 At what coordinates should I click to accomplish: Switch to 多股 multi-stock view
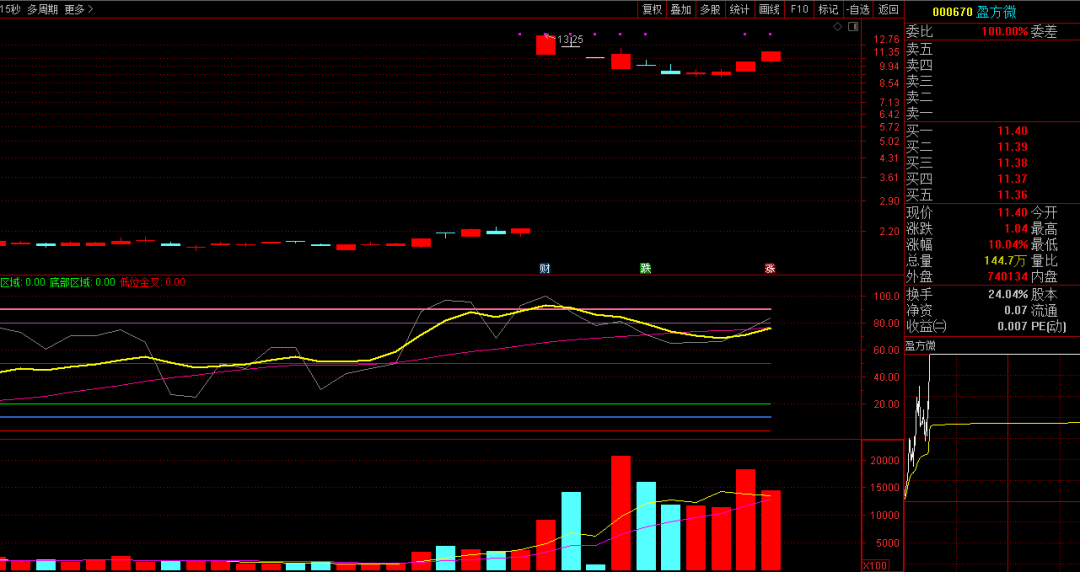click(x=710, y=9)
